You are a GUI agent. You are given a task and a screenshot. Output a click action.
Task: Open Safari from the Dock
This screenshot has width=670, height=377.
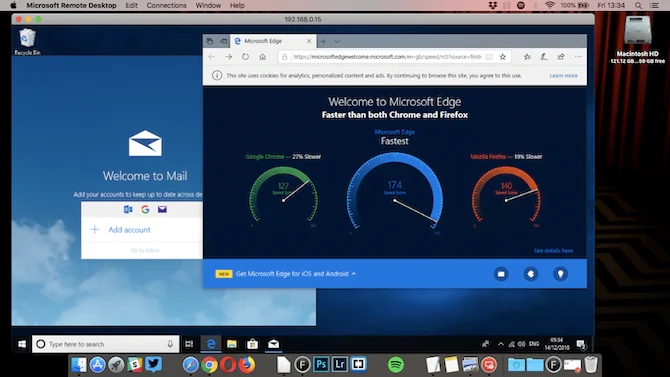191,365
